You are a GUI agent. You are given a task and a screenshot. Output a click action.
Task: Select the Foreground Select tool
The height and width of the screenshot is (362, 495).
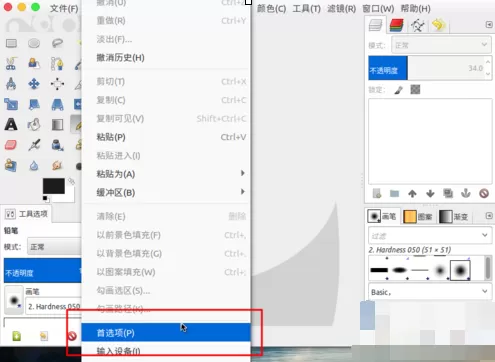point(34,63)
